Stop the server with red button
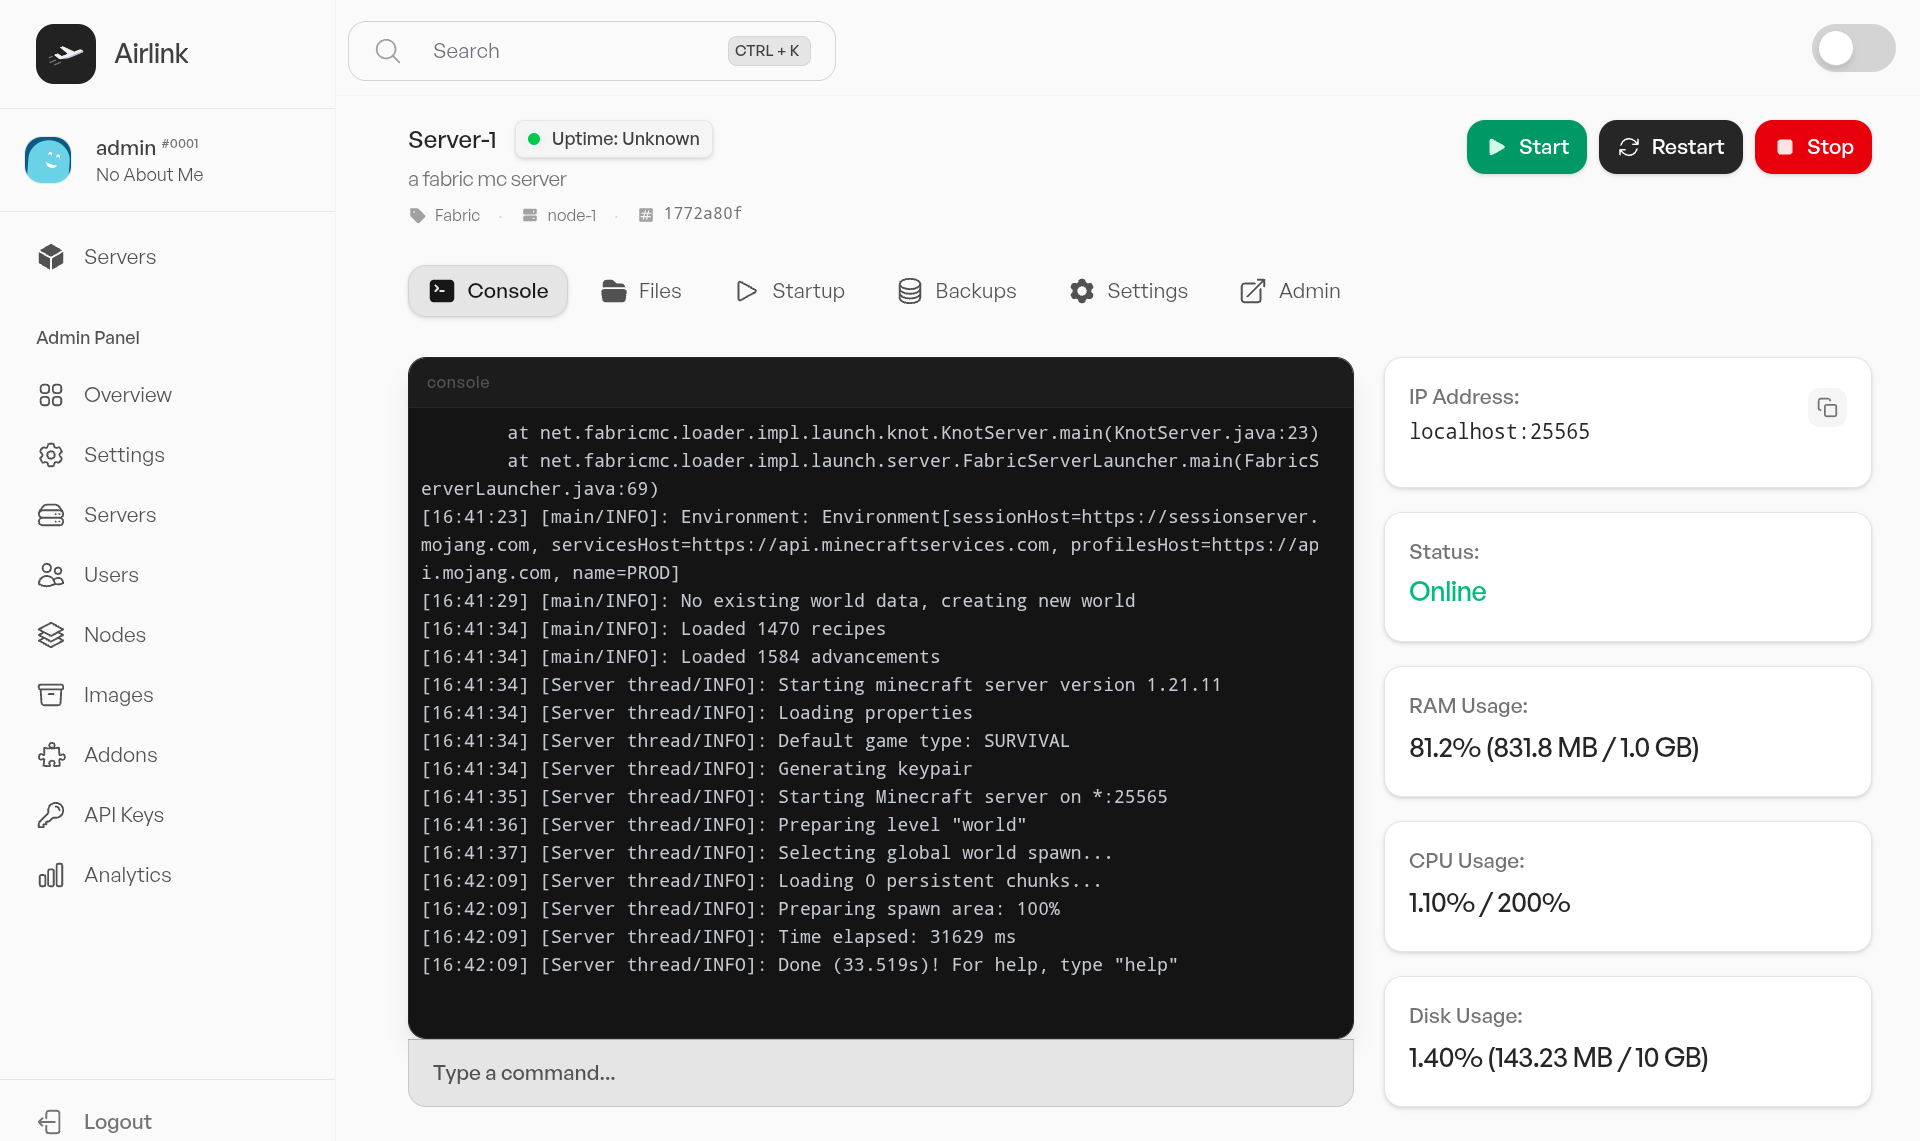 (1812, 147)
